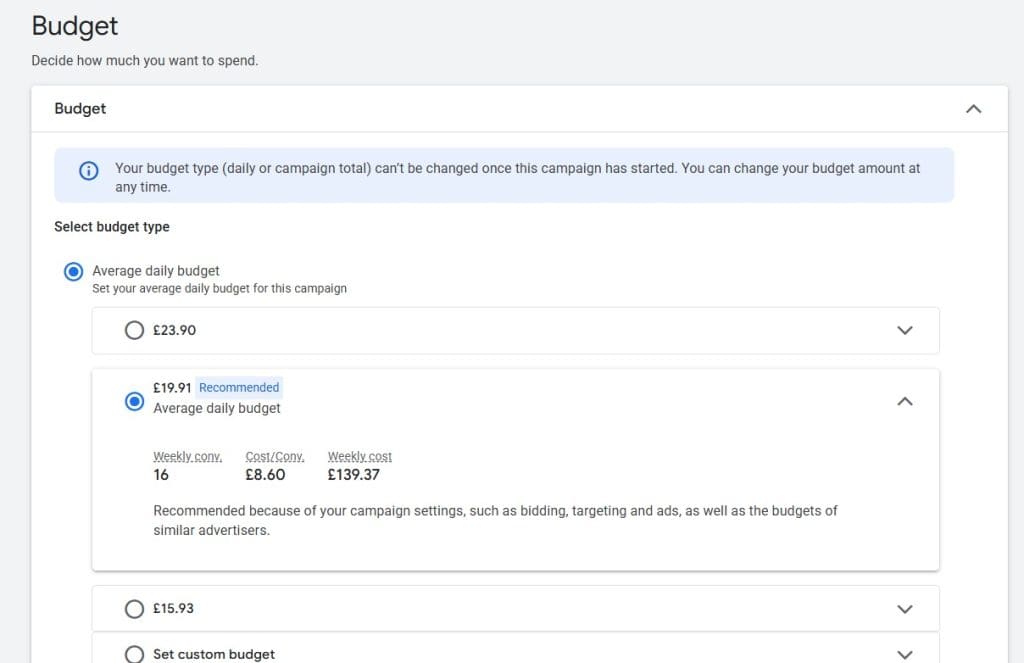Image resolution: width=1024 pixels, height=663 pixels.
Task: Click the Budget card header title
Action: (80, 108)
